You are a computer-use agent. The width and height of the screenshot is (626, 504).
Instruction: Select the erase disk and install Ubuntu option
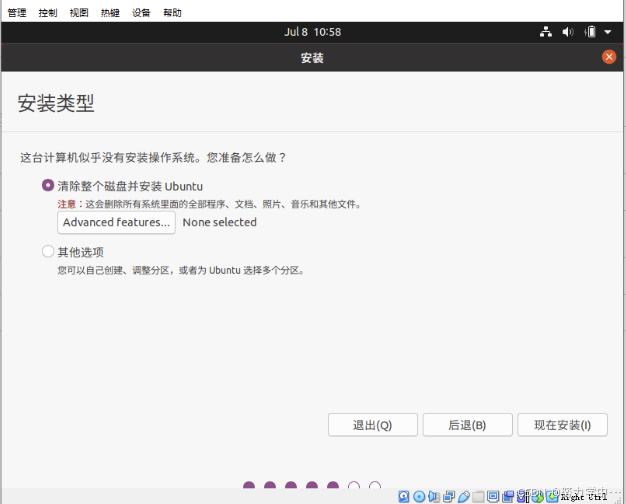[x=48, y=185]
